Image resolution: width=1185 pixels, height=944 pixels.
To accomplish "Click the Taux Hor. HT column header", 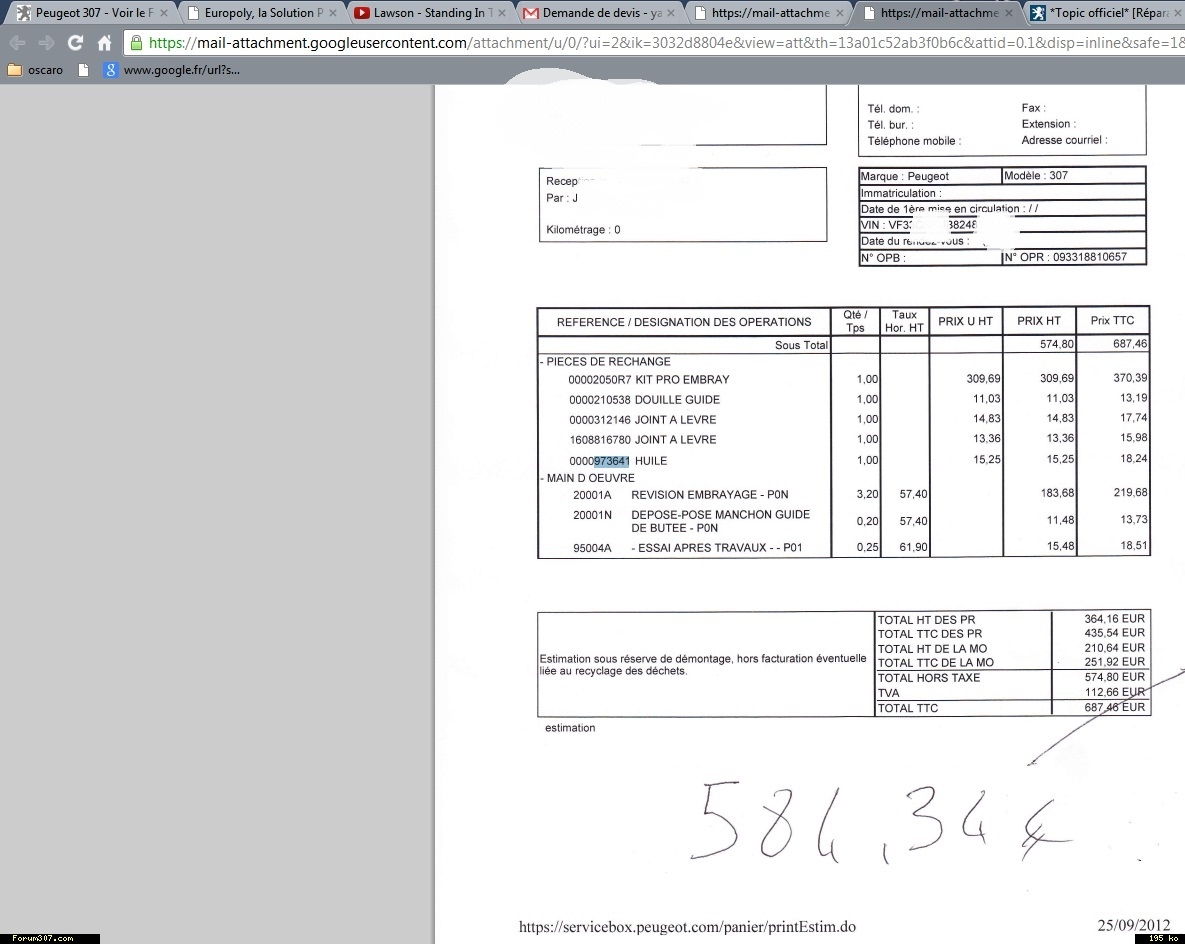I will coord(904,321).
